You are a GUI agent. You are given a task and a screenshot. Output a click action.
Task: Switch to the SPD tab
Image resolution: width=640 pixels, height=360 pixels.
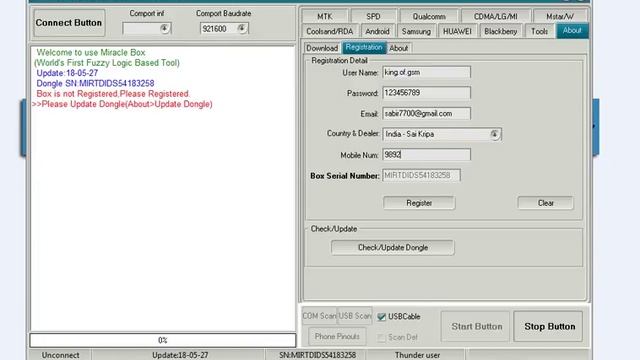coord(373,16)
